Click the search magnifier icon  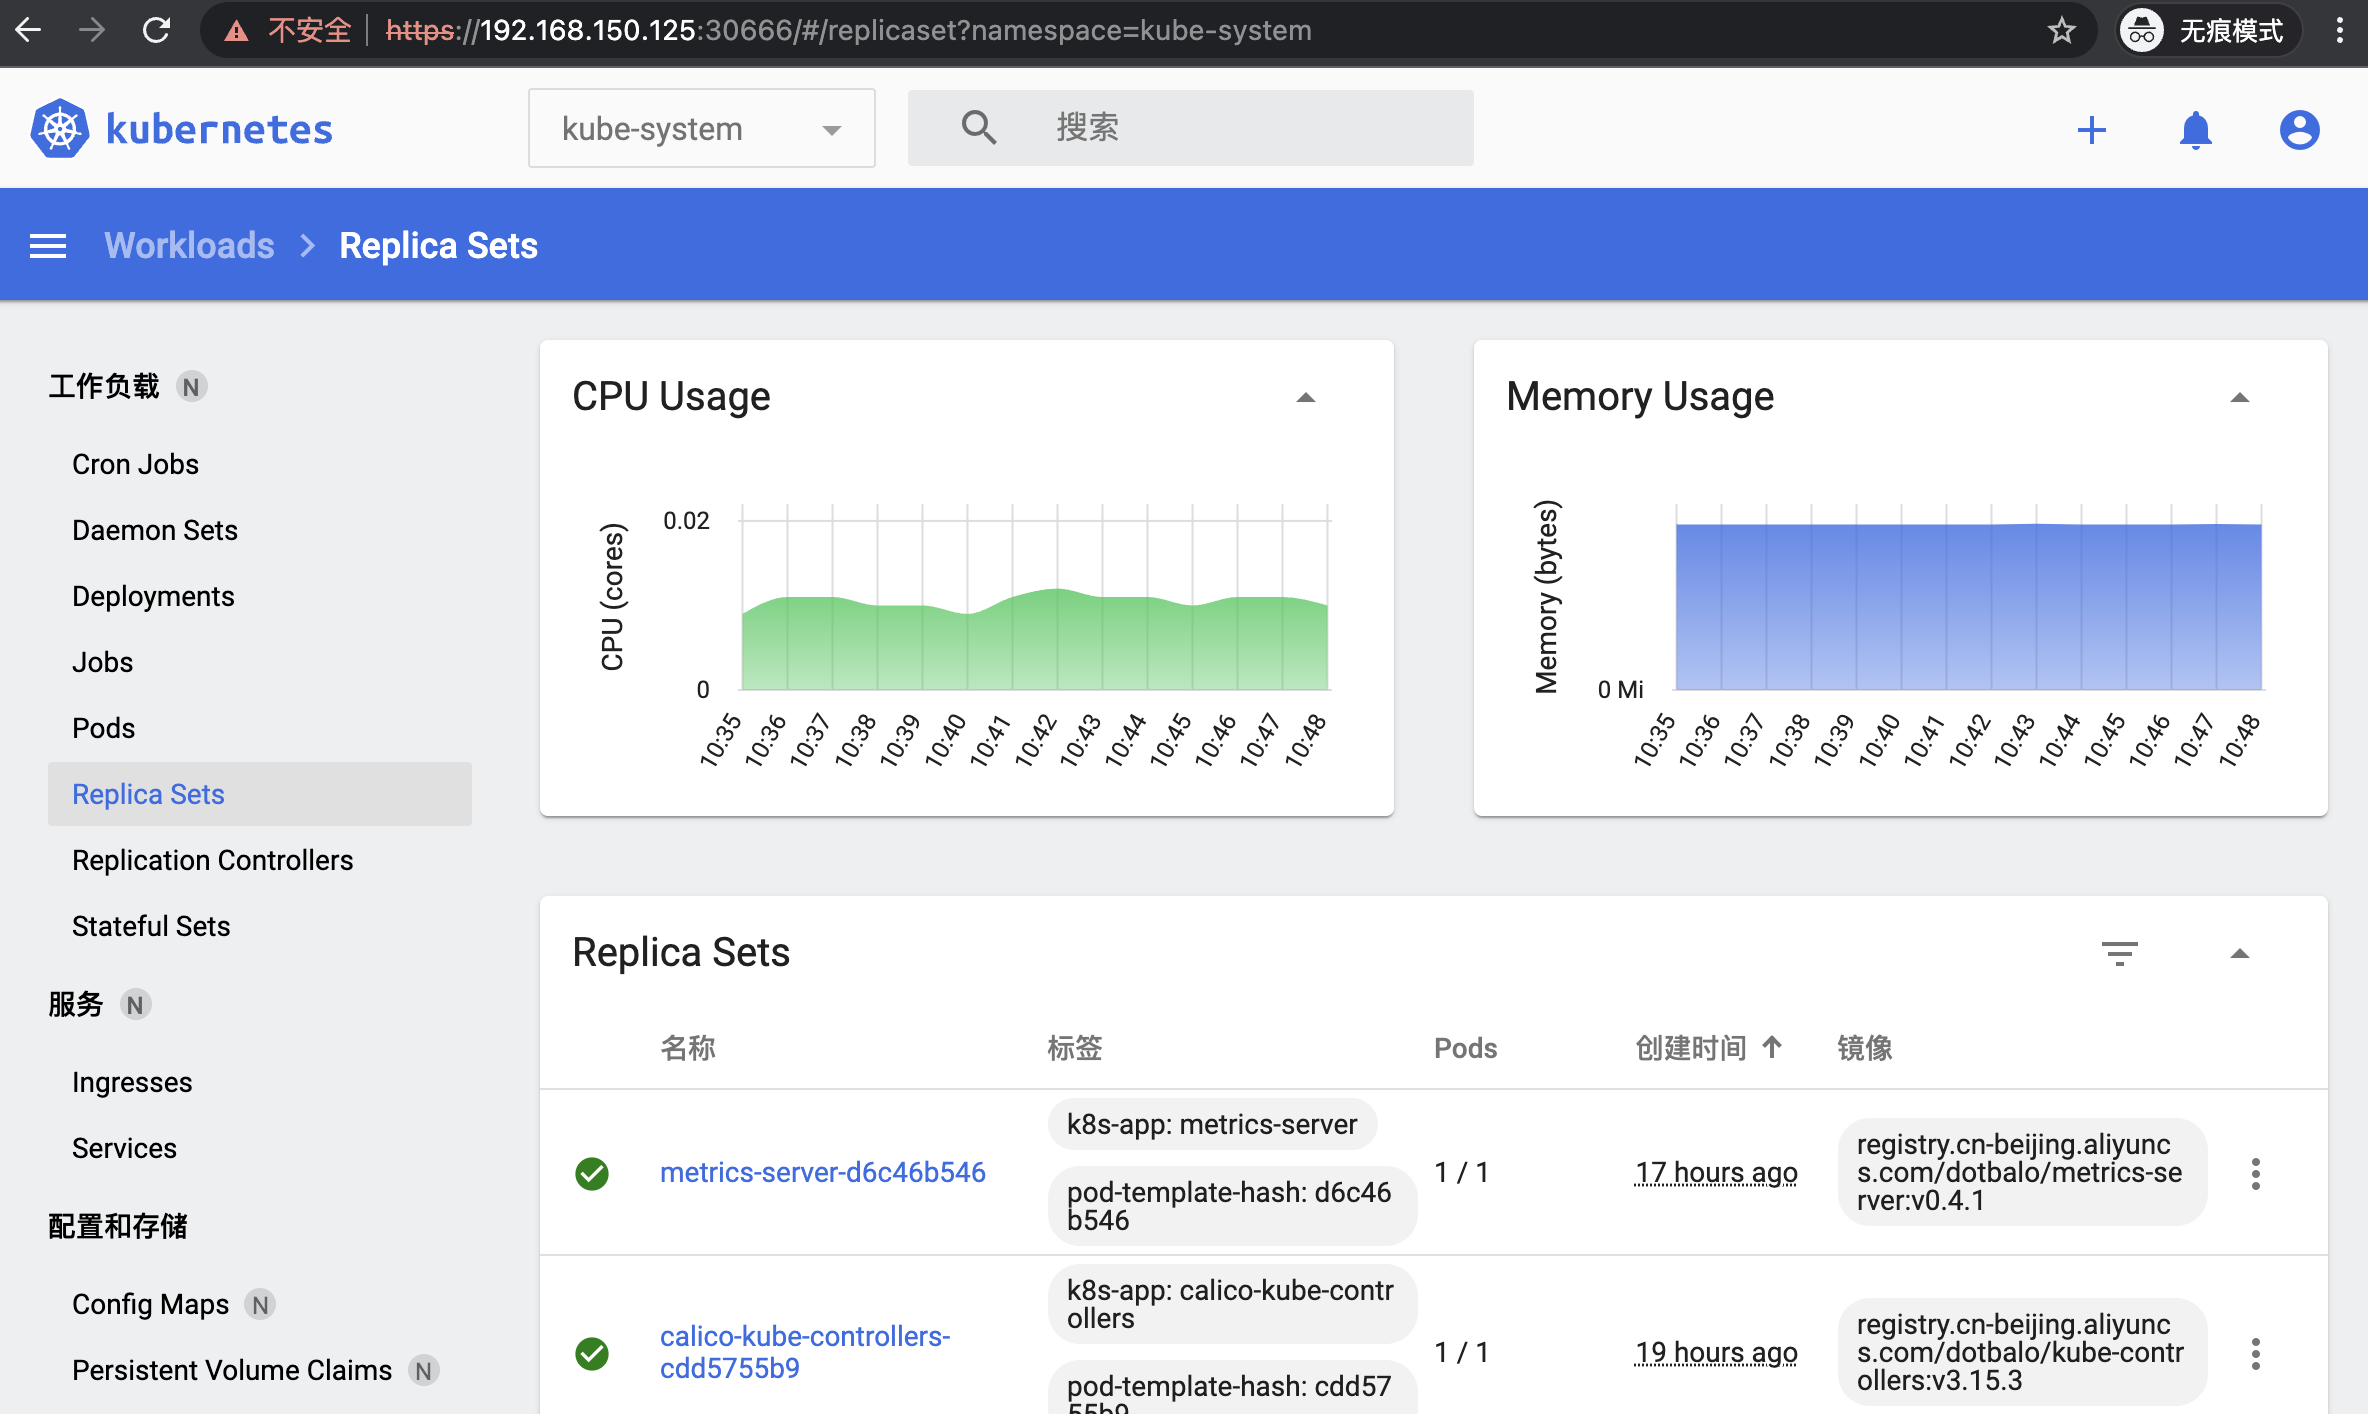pyautogui.click(x=978, y=127)
